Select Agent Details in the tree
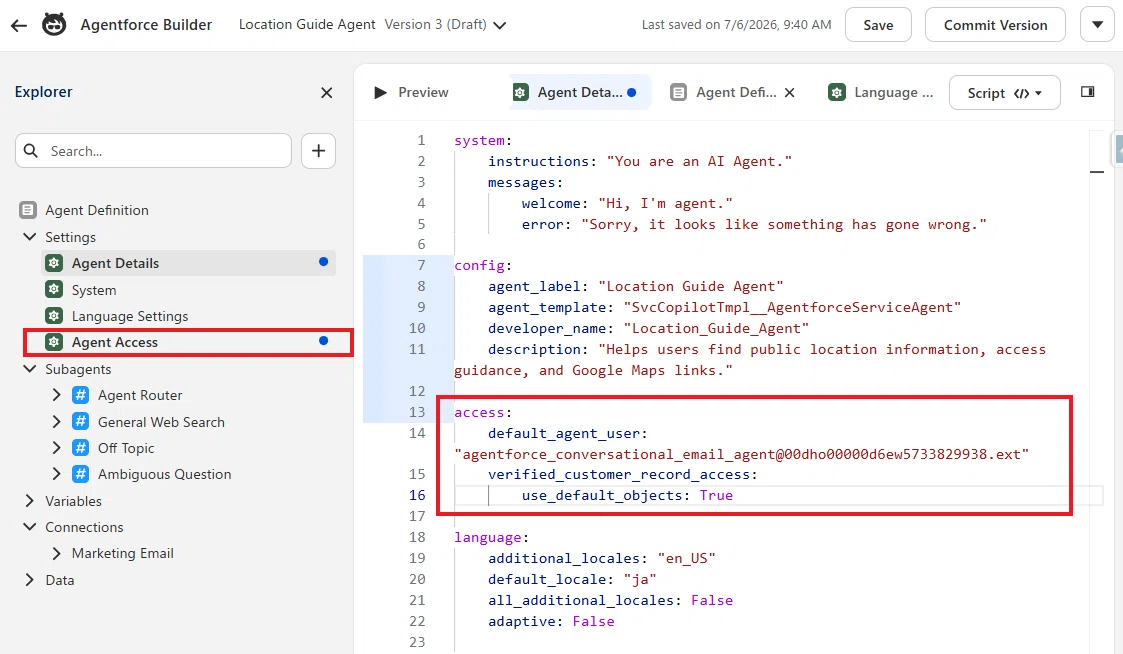This screenshot has height=654, width=1123. tap(190, 263)
